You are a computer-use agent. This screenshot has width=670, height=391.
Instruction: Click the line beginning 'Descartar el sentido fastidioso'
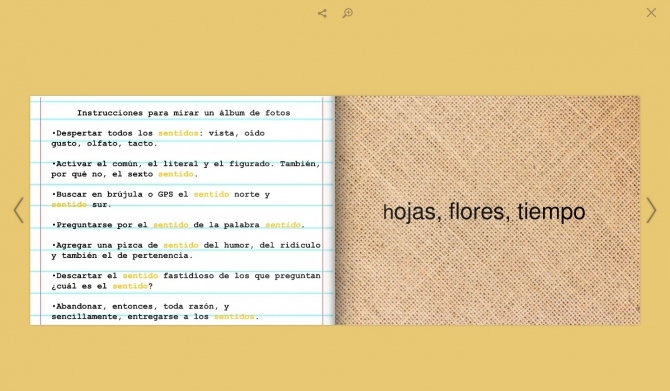186,276
